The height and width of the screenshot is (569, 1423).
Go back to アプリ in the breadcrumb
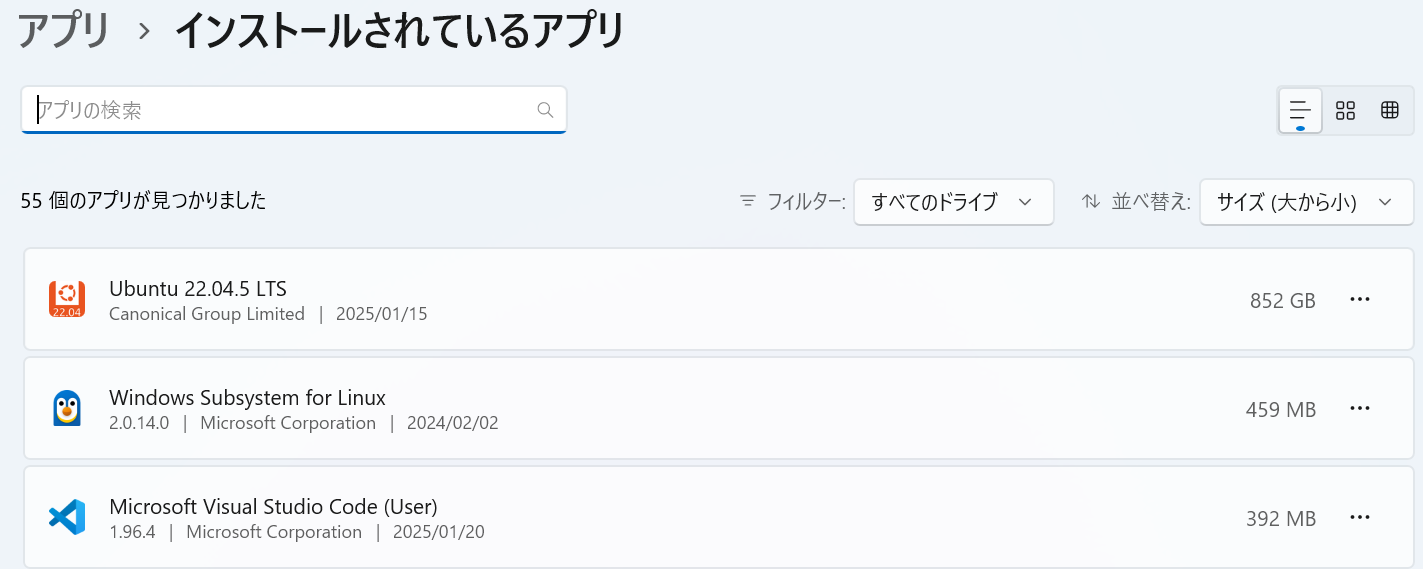point(64,30)
